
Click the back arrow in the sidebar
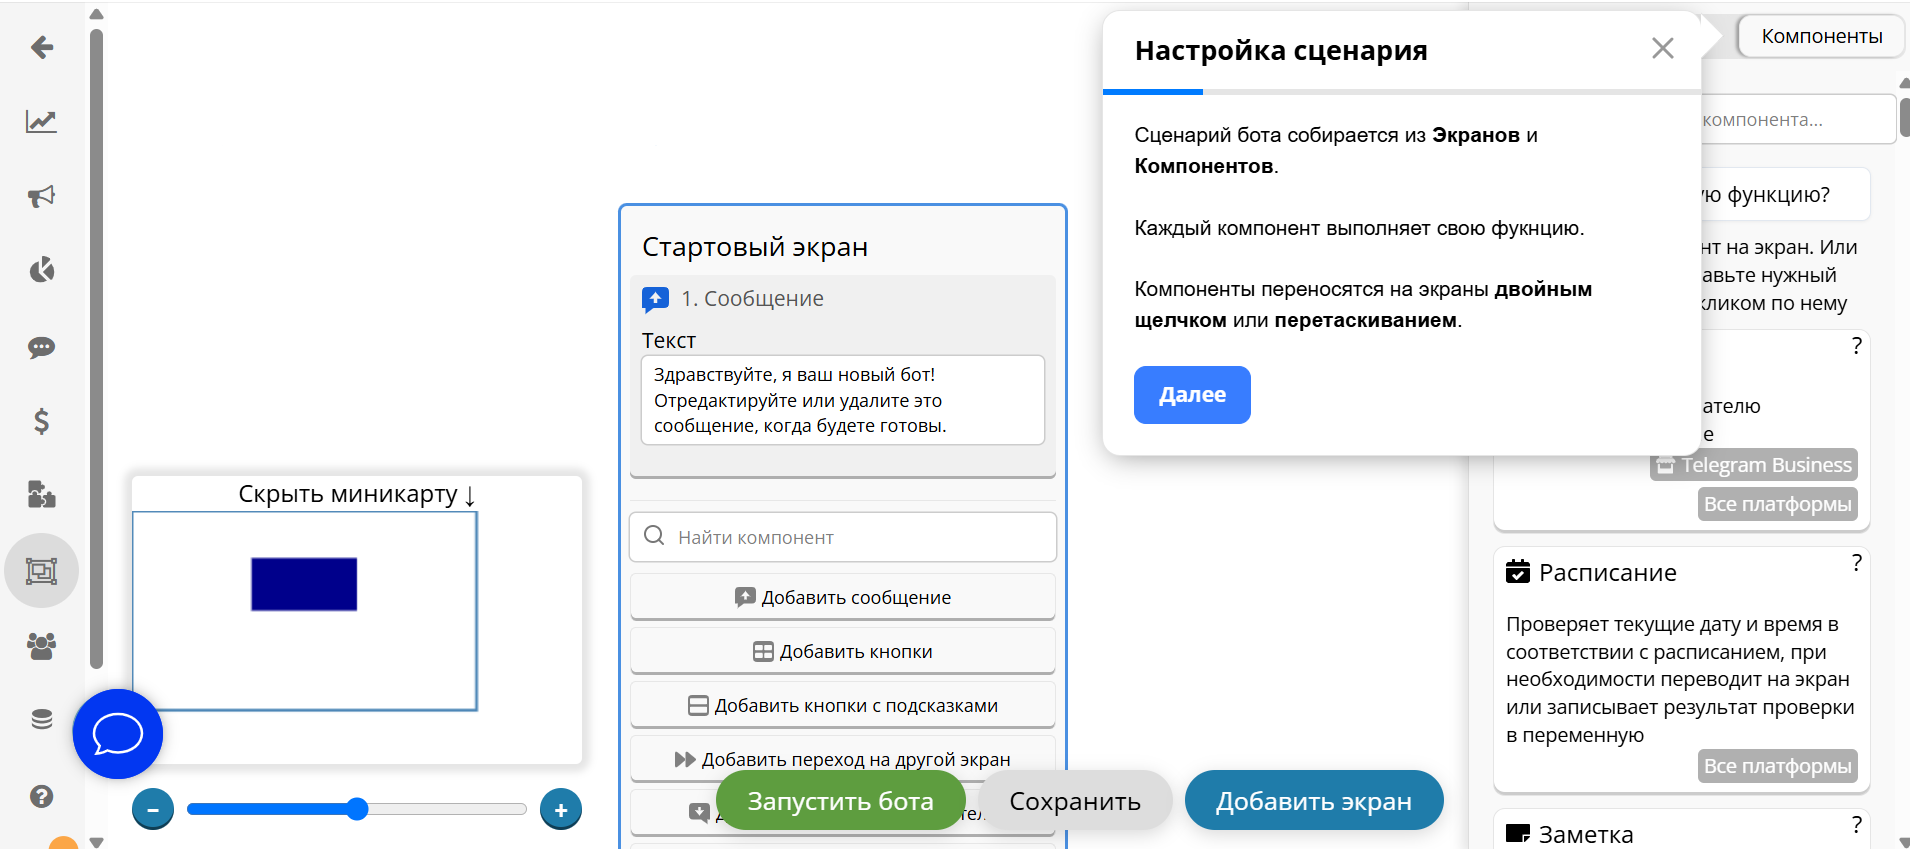[42, 47]
